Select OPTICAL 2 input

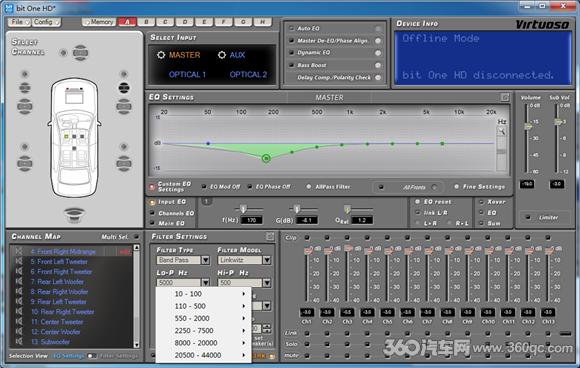coord(248,75)
